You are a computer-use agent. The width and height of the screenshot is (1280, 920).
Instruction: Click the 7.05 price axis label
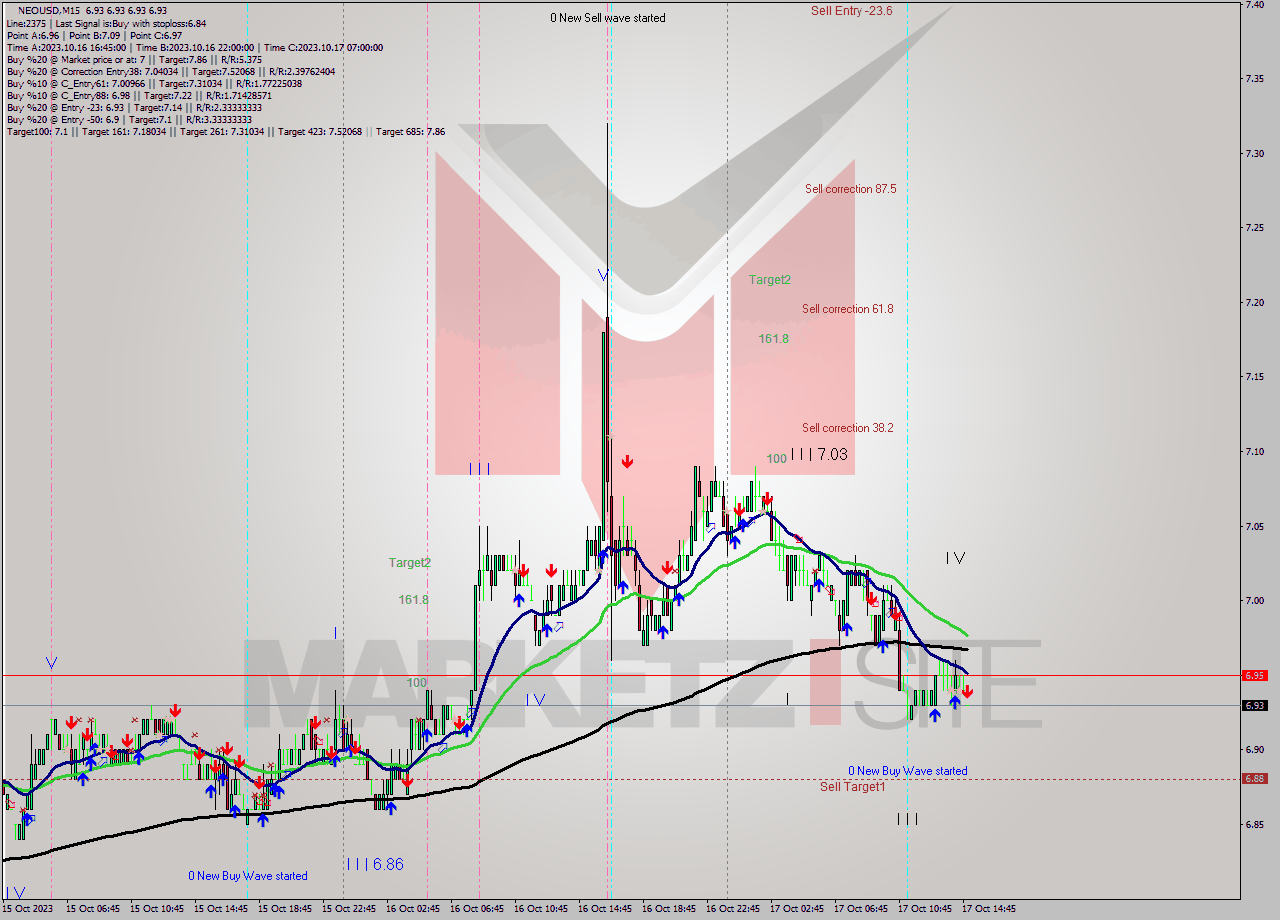coord(1255,526)
